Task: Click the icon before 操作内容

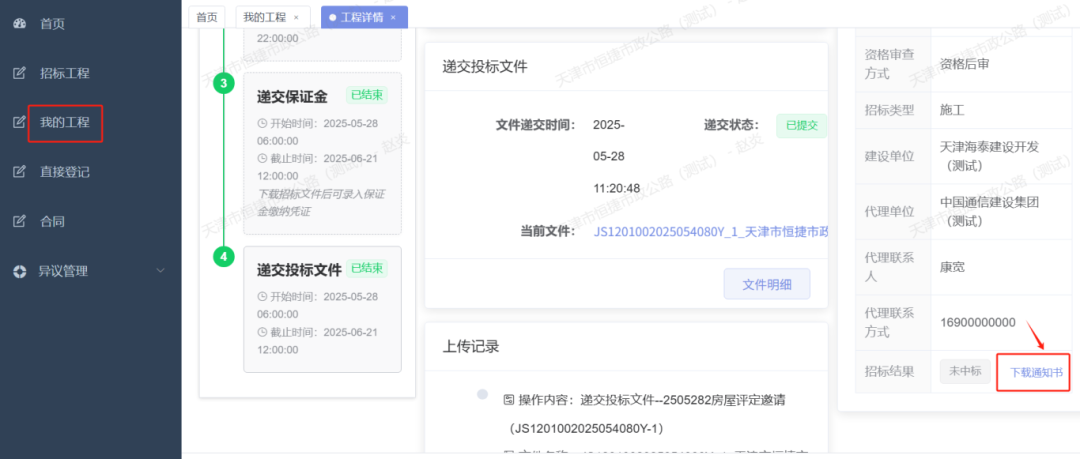Action: pyautogui.click(x=510, y=399)
